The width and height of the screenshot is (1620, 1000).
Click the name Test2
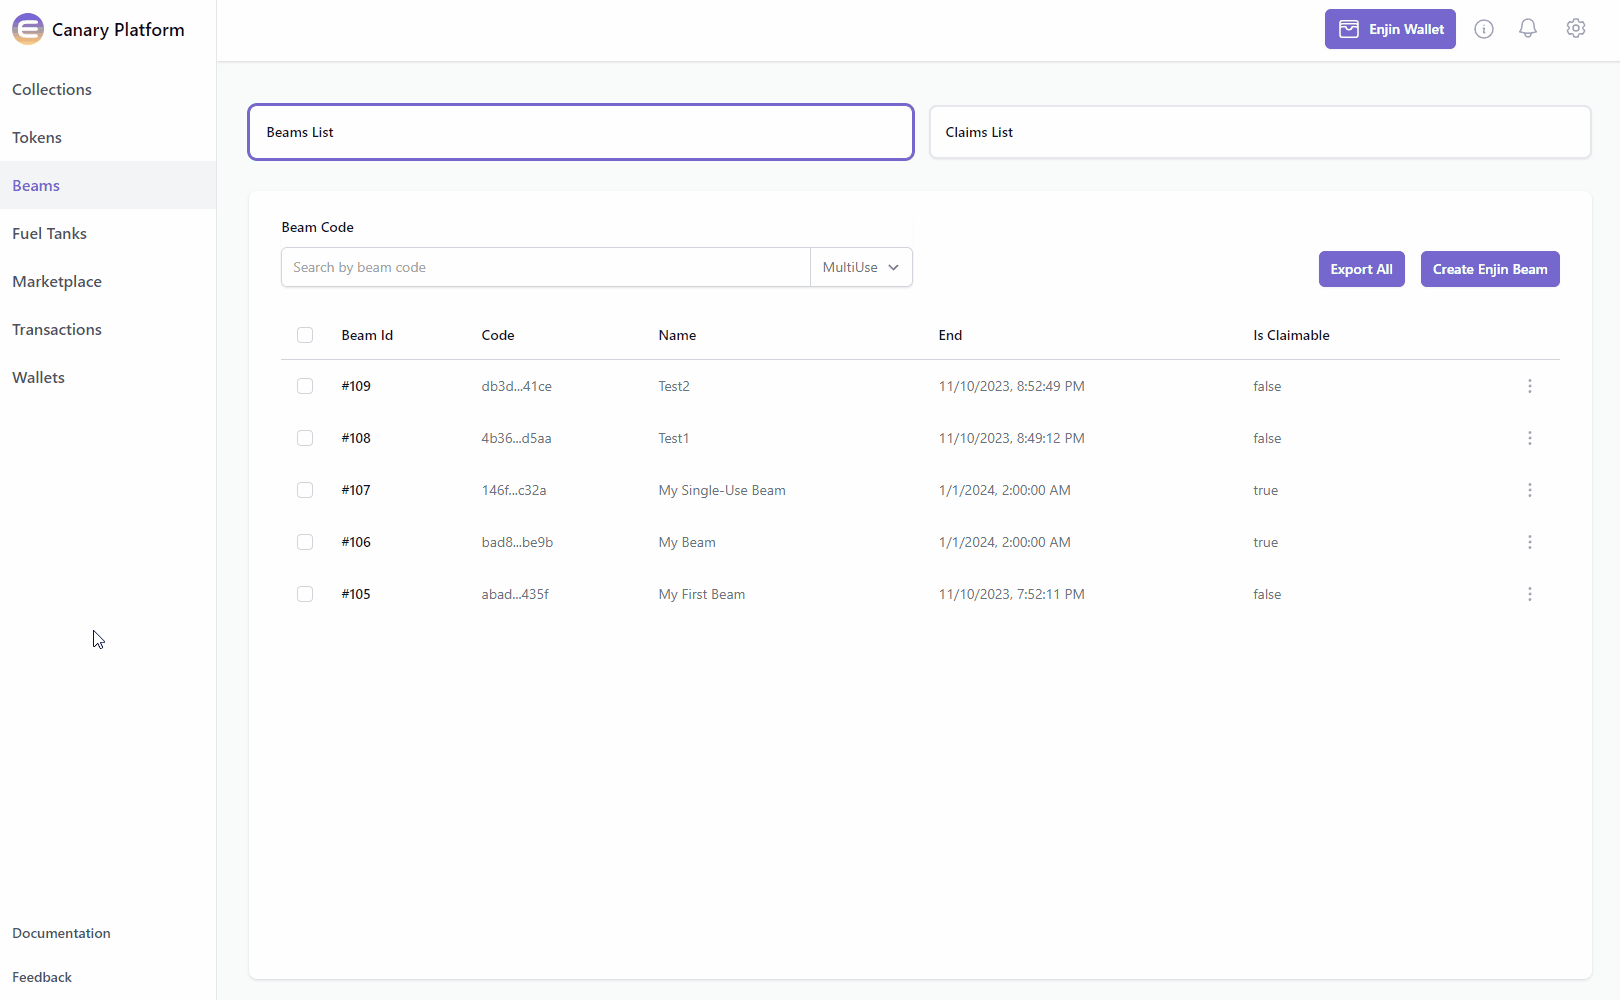pos(674,386)
